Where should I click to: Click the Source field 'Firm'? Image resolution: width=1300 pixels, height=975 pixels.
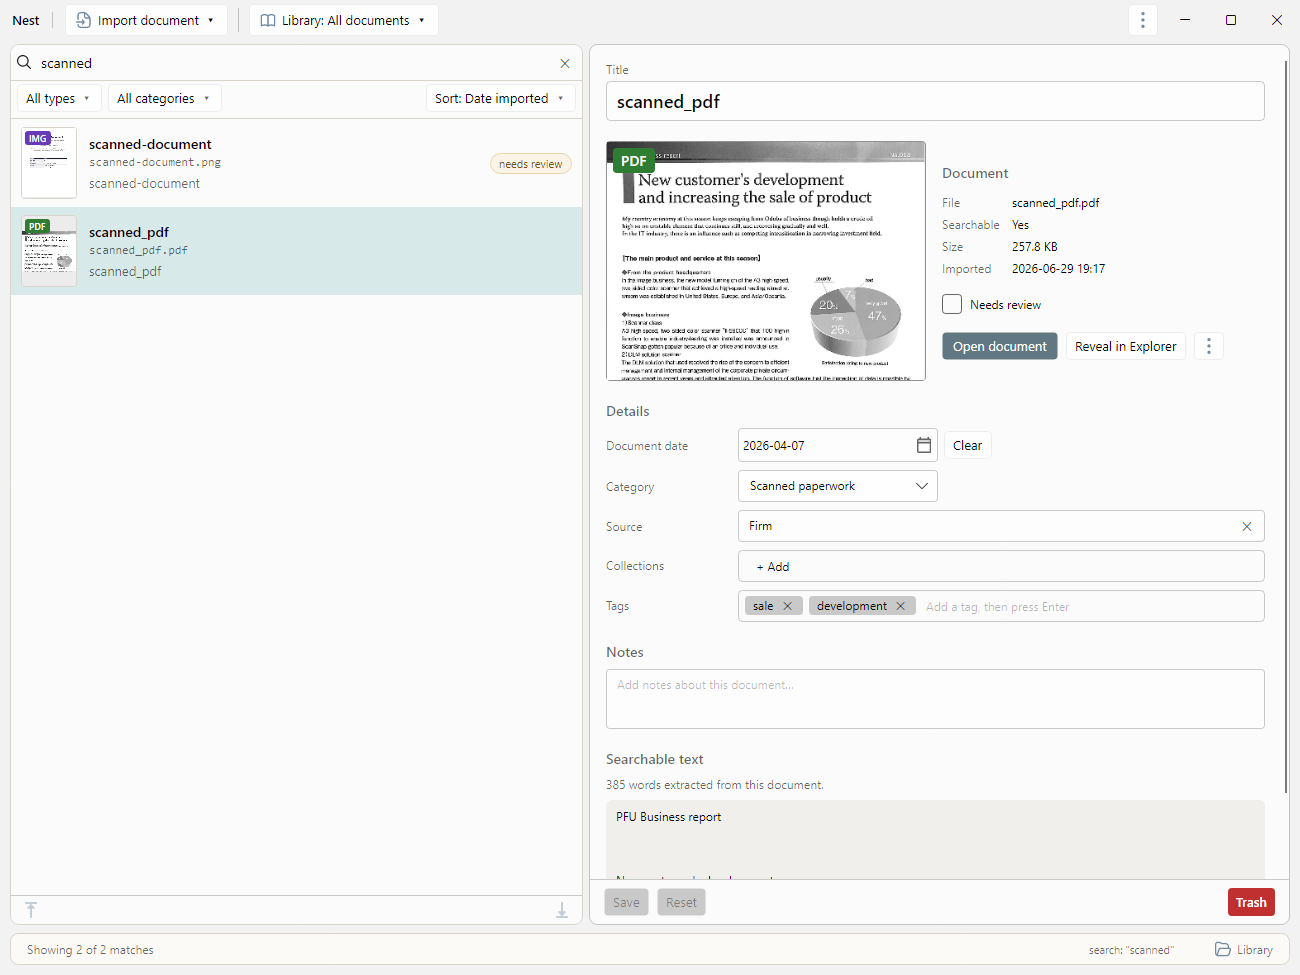click(x=1001, y=526)
